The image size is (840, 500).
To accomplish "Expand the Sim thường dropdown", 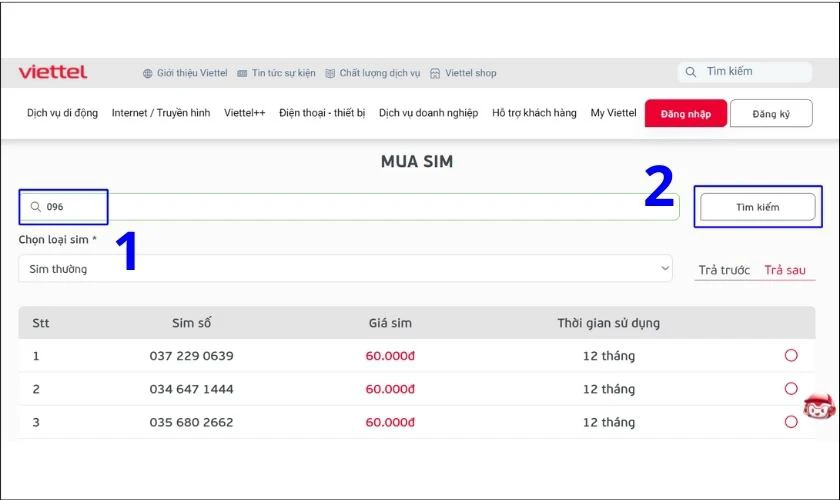I will 345,268.
